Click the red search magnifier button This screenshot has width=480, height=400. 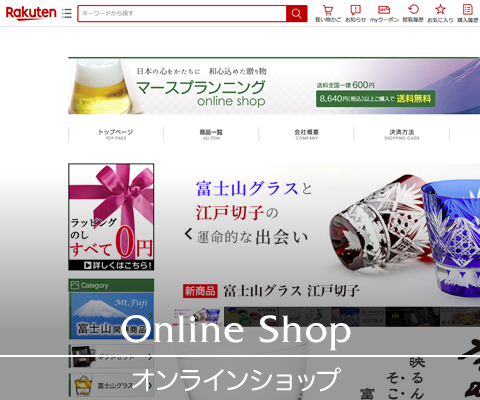point(296,13)
